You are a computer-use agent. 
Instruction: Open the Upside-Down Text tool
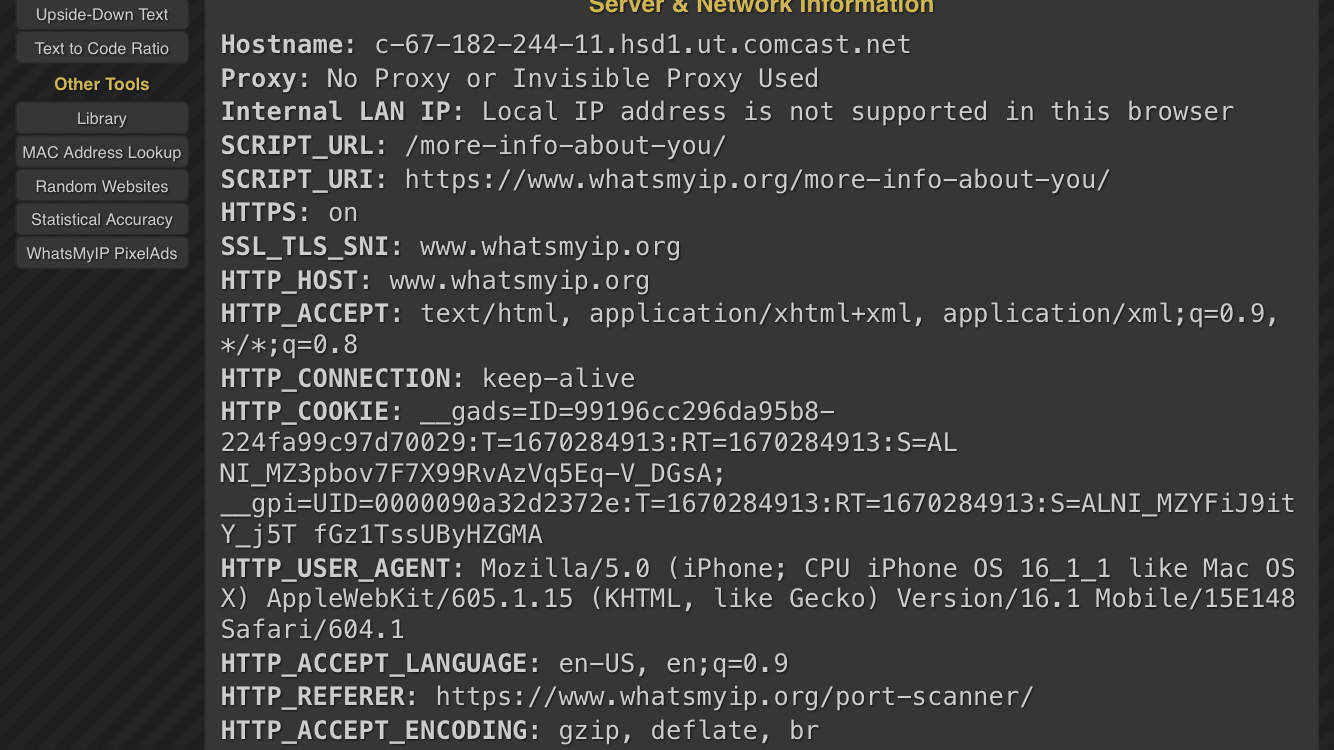[101, 13]
